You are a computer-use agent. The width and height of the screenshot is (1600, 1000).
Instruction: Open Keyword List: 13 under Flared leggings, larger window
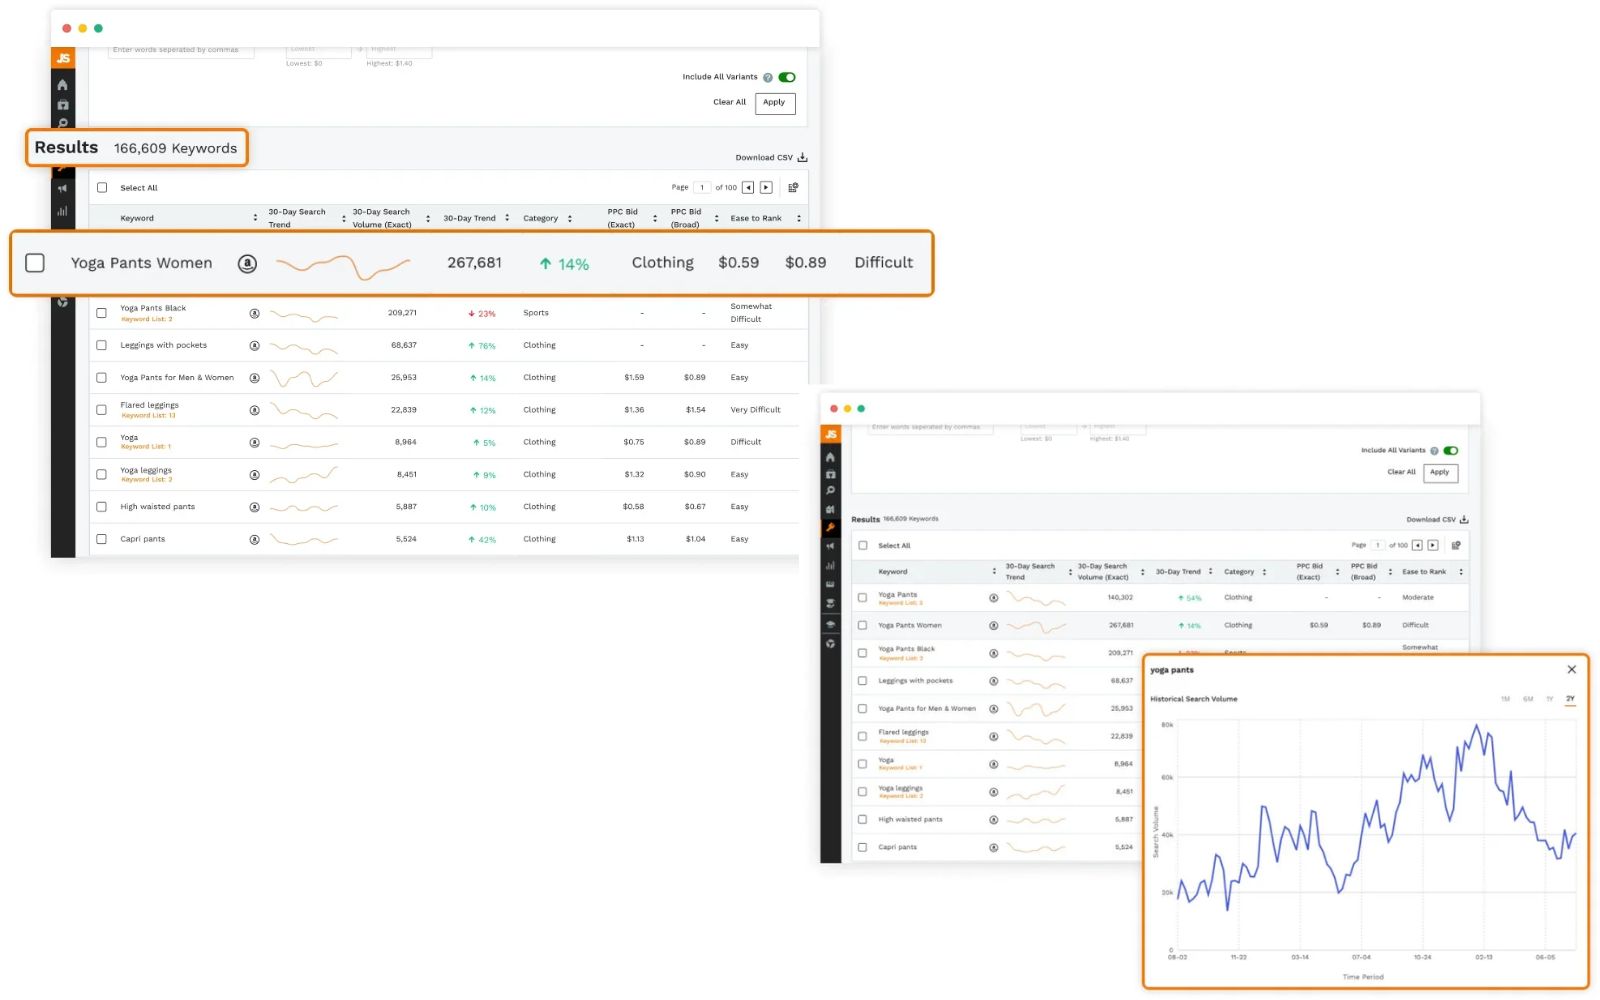click(148, 416)
